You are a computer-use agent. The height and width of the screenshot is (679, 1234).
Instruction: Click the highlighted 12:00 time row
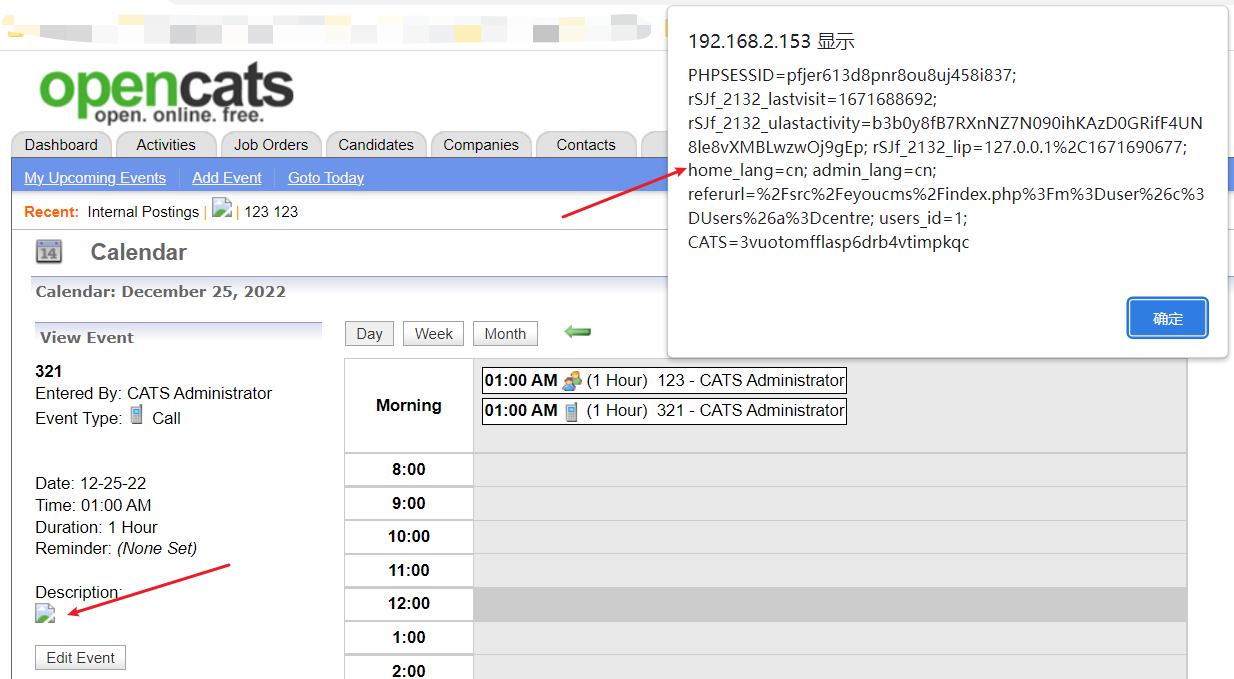click(x=765, y=604)
